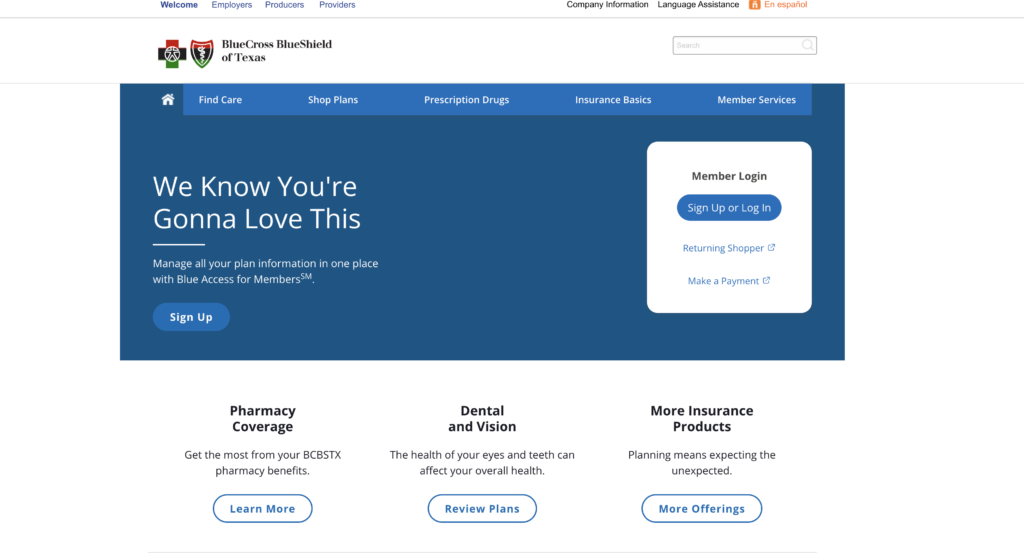Viewport: 1024px width, 560px height.
Task: Click the orange icon beside En español
Action: (x=754, y=5)
